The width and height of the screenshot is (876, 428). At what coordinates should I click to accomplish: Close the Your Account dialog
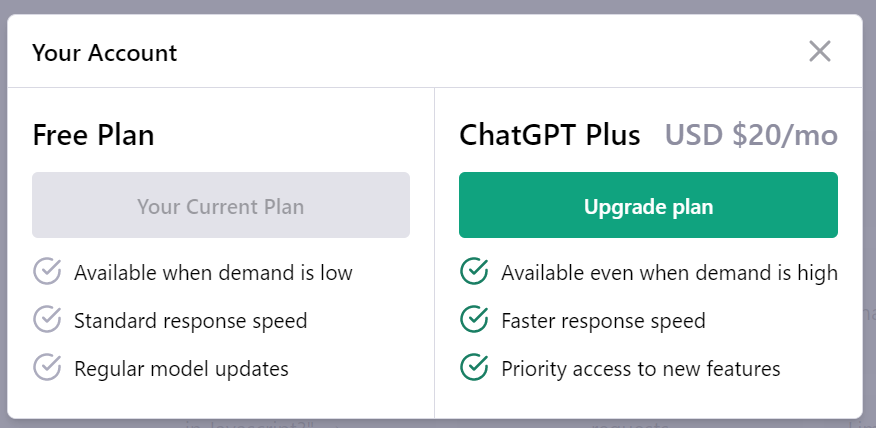[x=820, y=51]
